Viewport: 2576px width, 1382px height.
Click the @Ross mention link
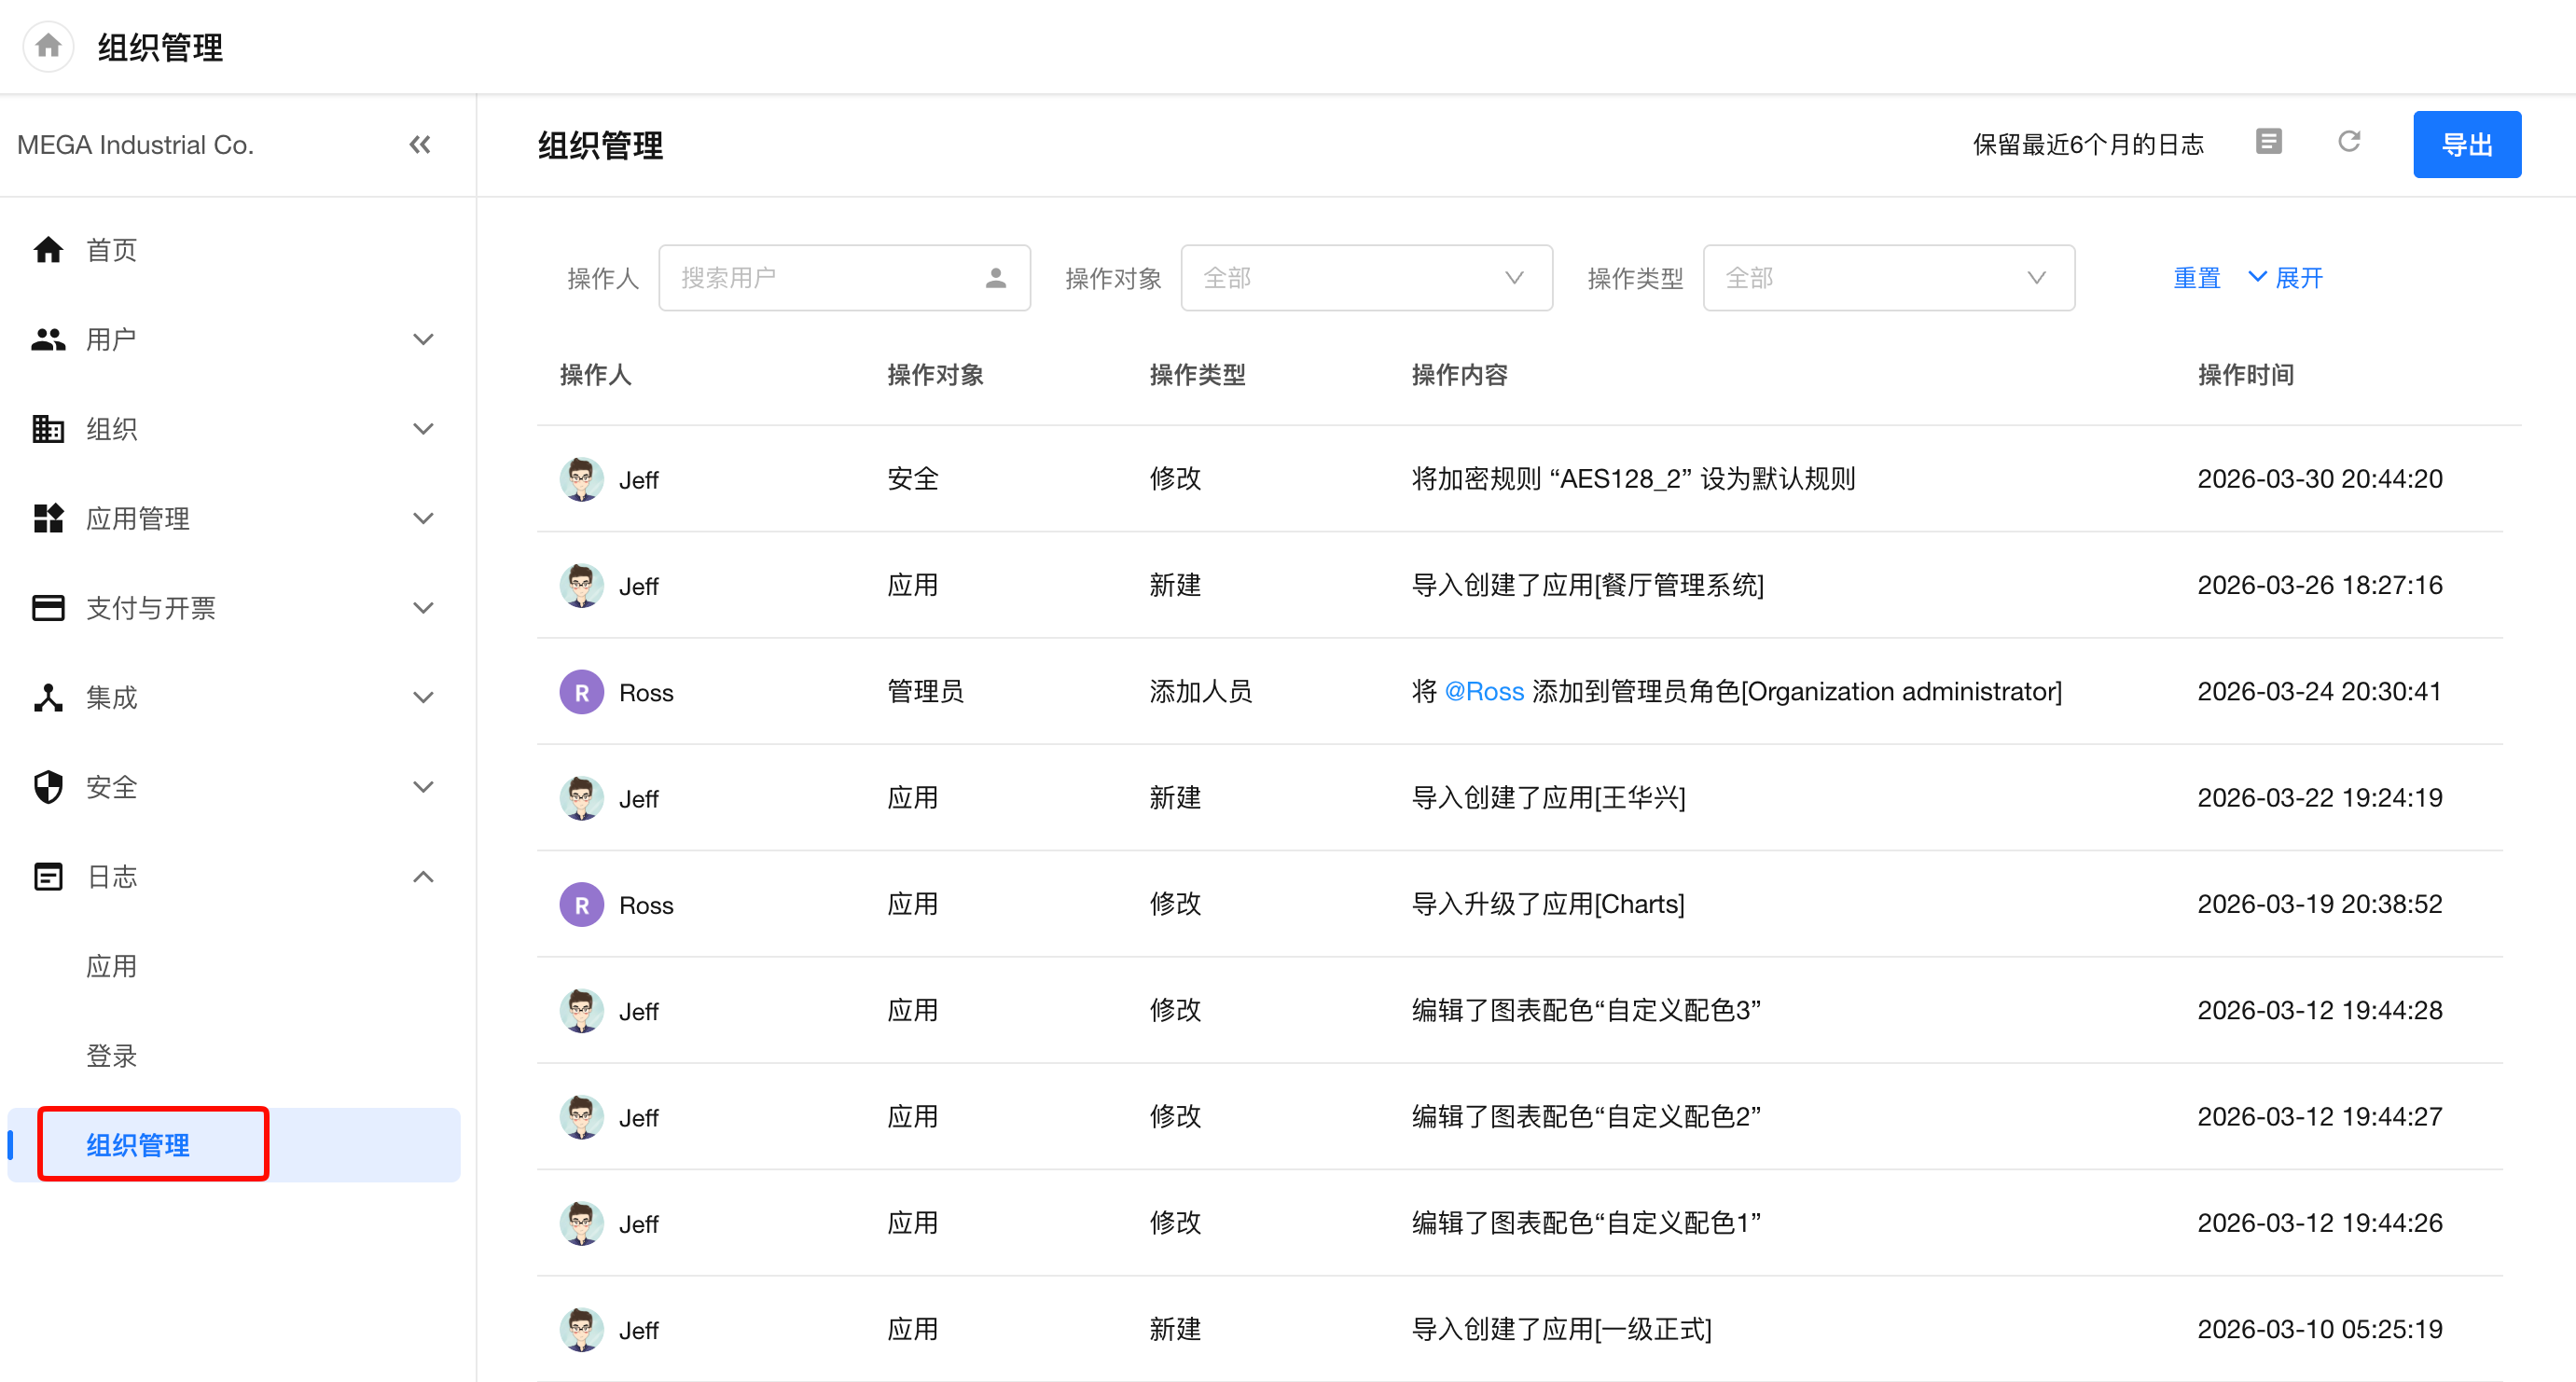[1483, 692]
